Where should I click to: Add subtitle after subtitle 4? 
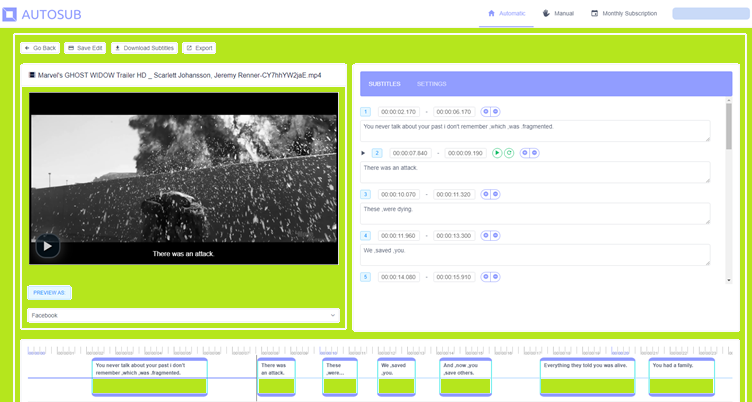pos(485,236)
